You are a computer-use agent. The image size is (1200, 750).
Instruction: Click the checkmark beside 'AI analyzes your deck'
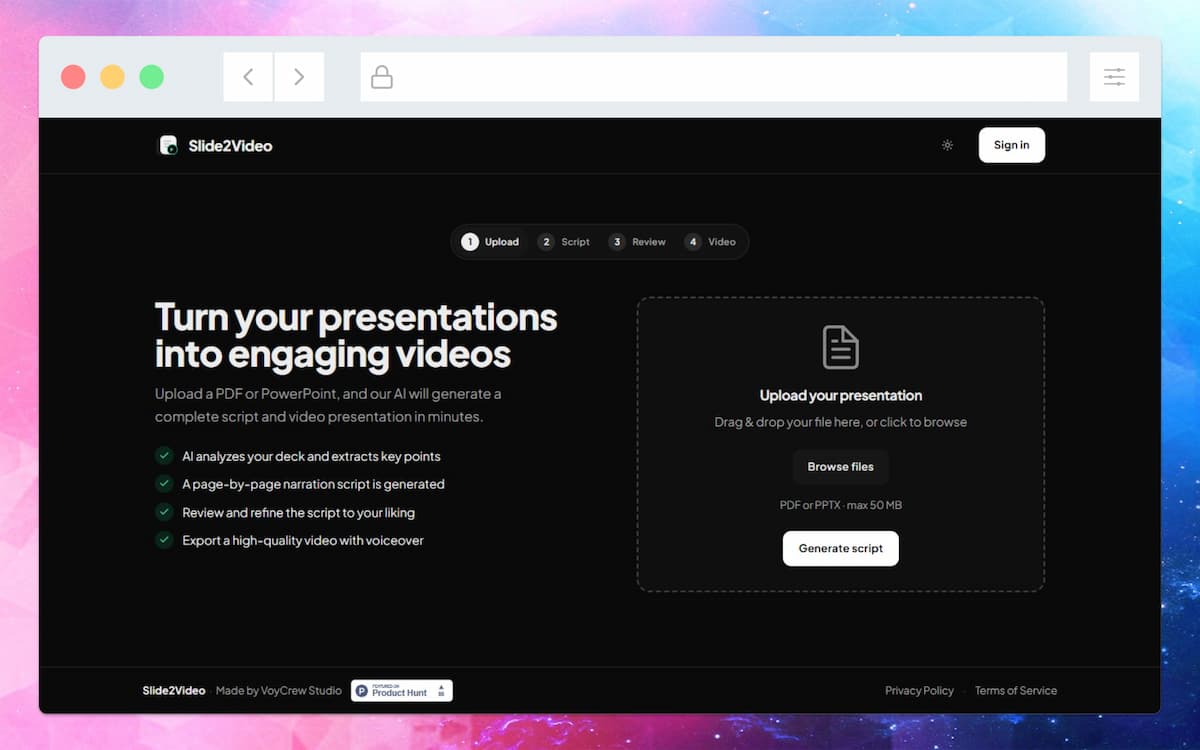pyautogui.click(x=164, y=456)
